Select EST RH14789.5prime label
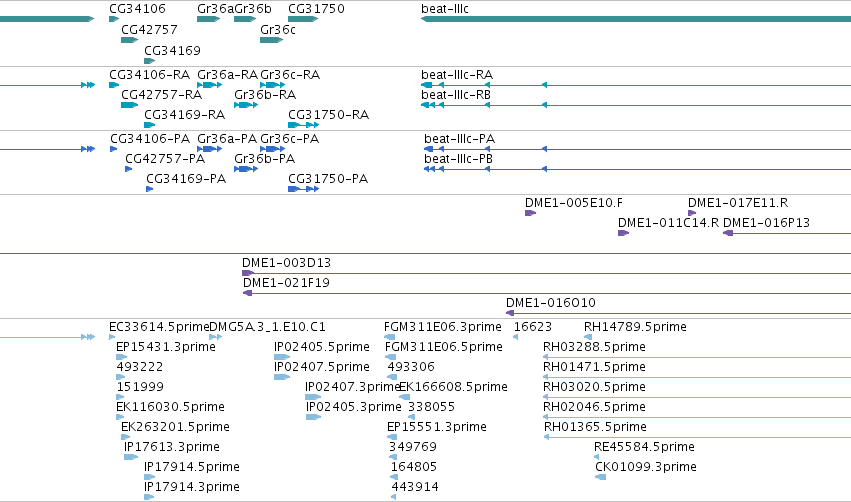The image size is (851, 502). [636, 327]
